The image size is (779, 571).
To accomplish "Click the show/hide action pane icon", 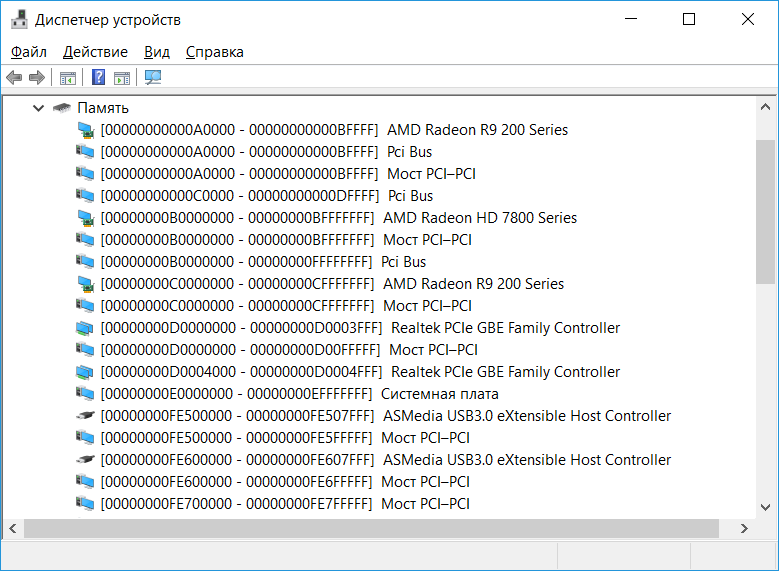I will point(122,78).
